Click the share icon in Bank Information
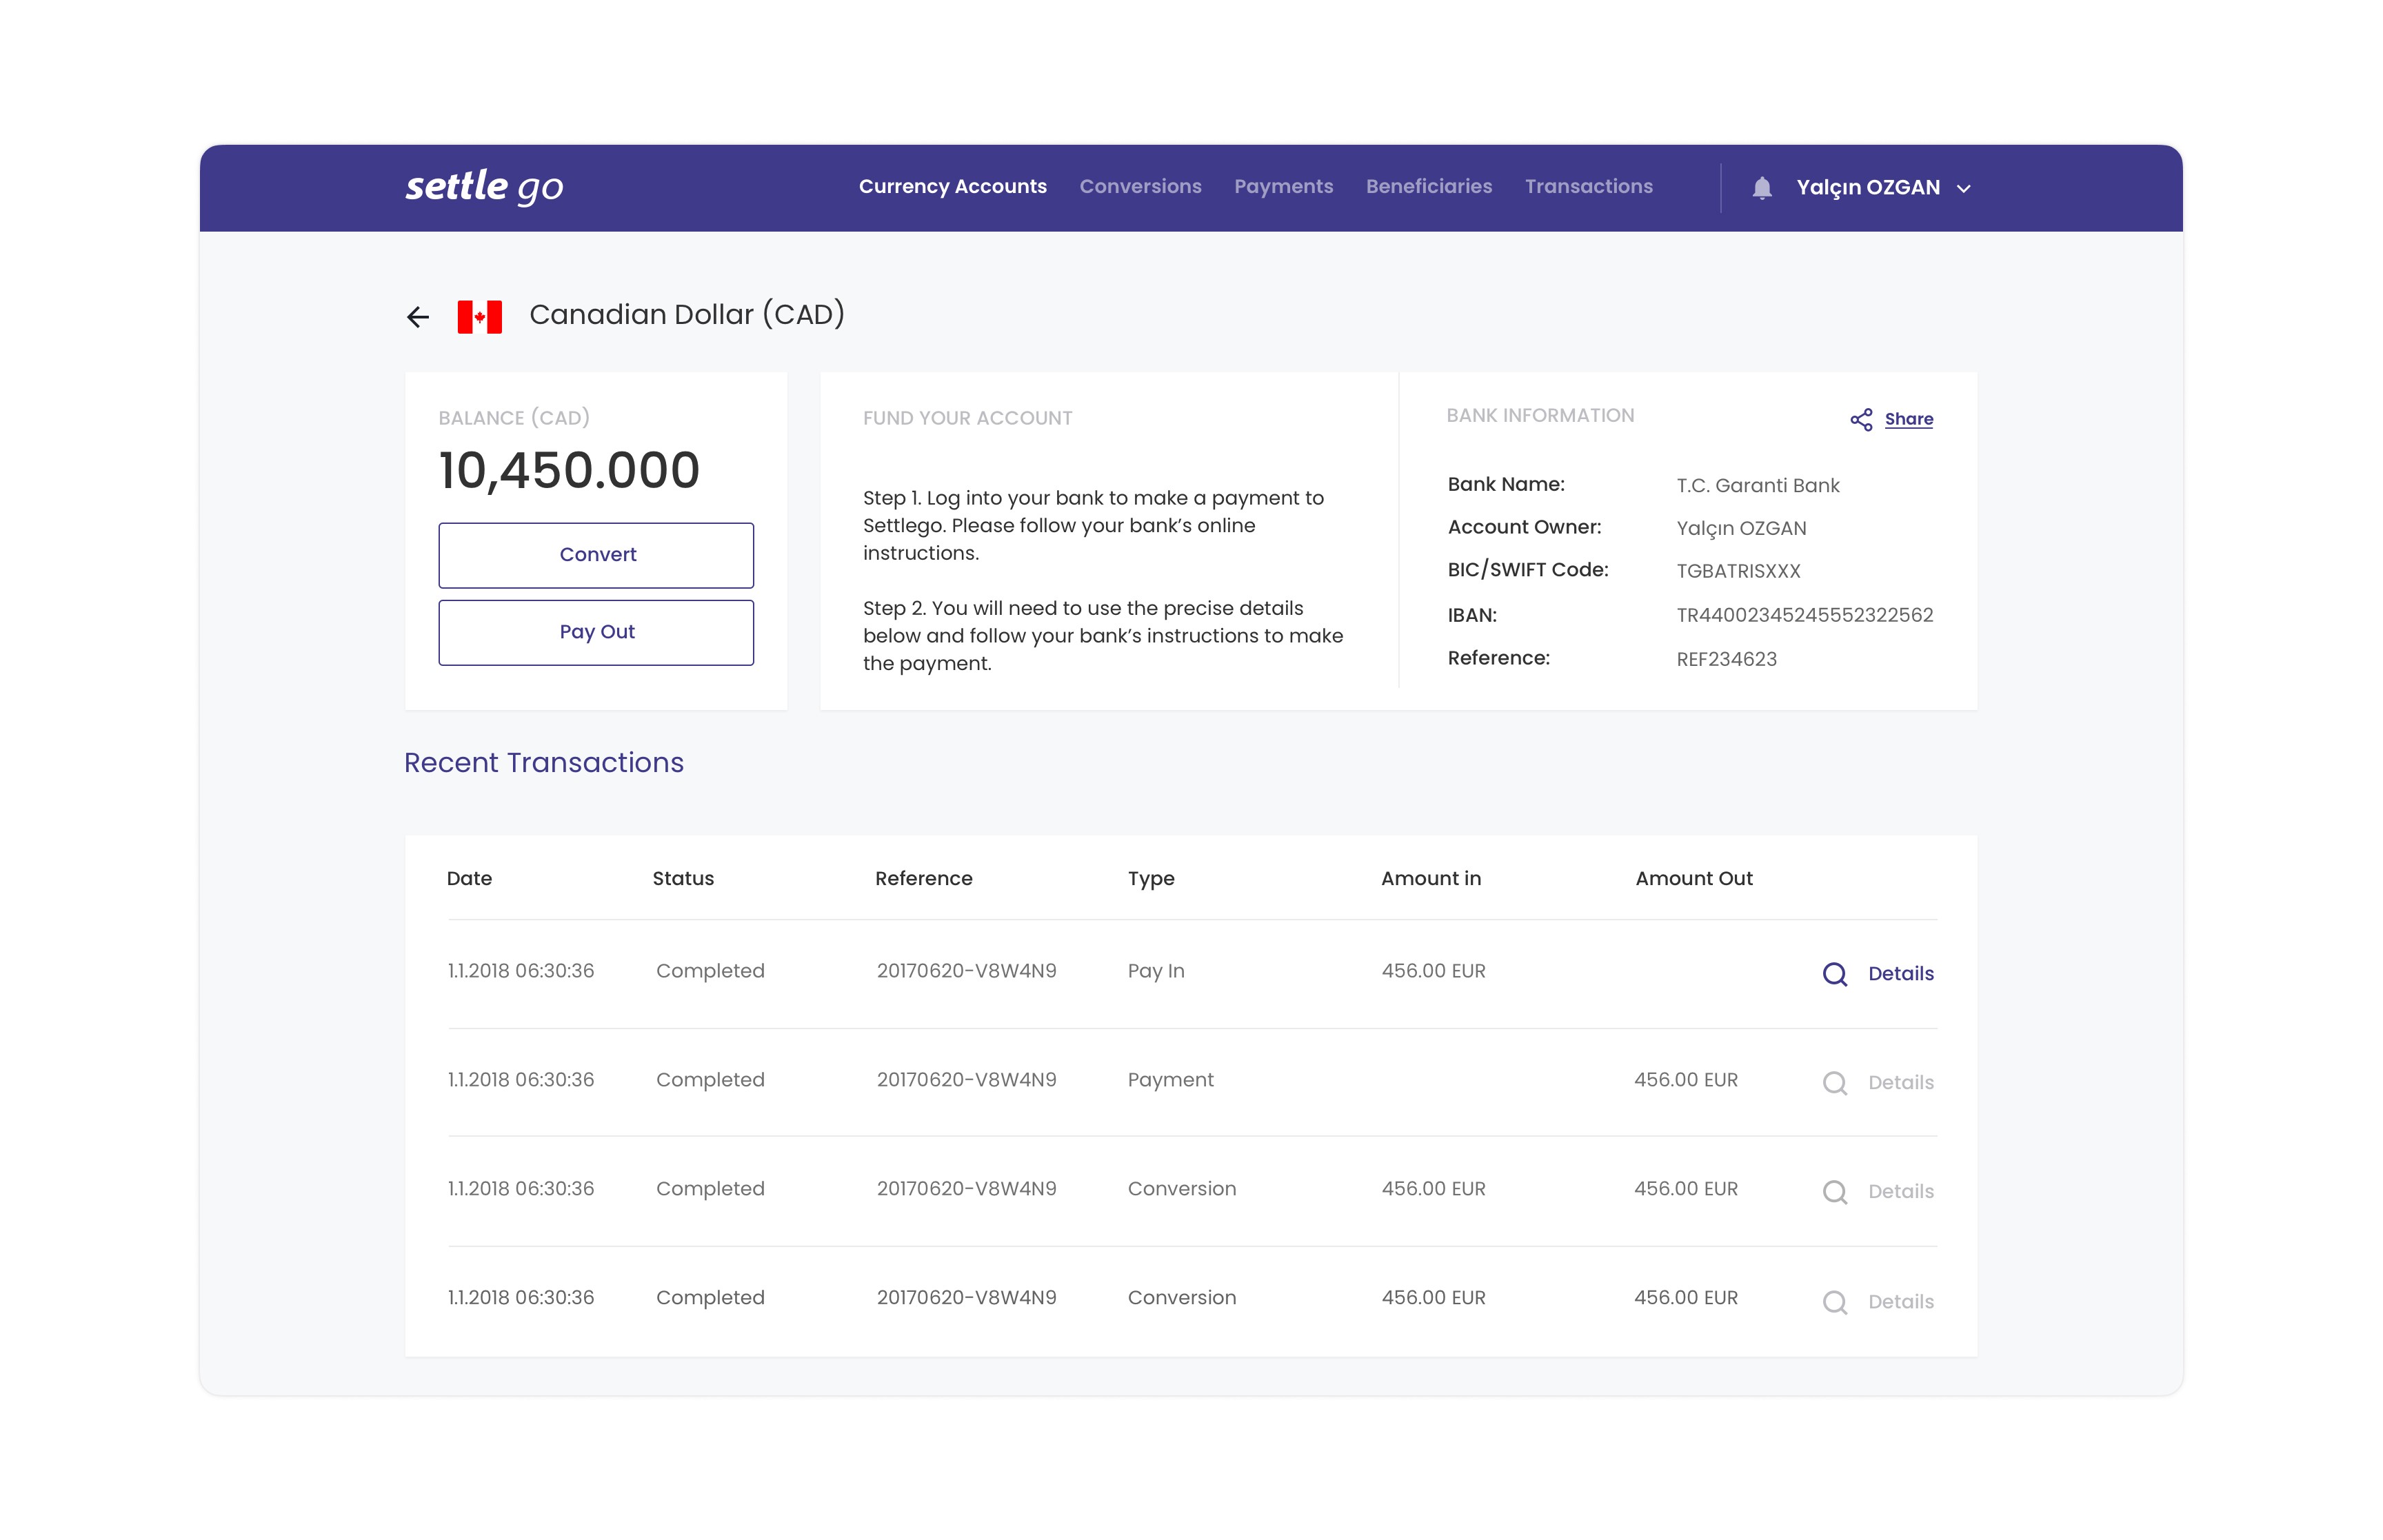The height and width of the screenshot is (1540, 2383). (x=1861, y=420)
